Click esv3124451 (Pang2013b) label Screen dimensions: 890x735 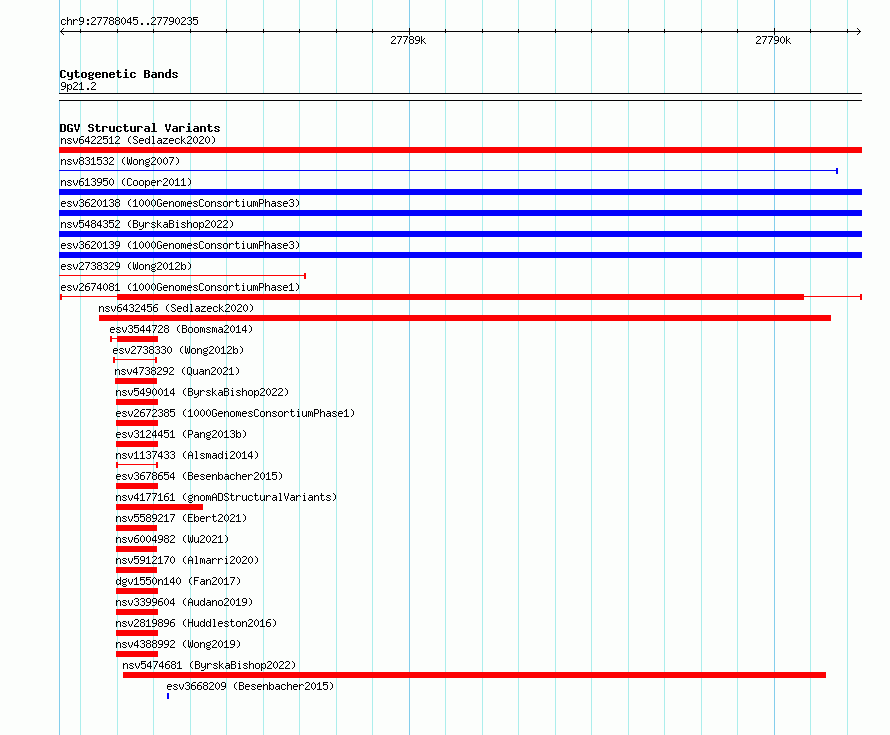click(x=181, y=434)
